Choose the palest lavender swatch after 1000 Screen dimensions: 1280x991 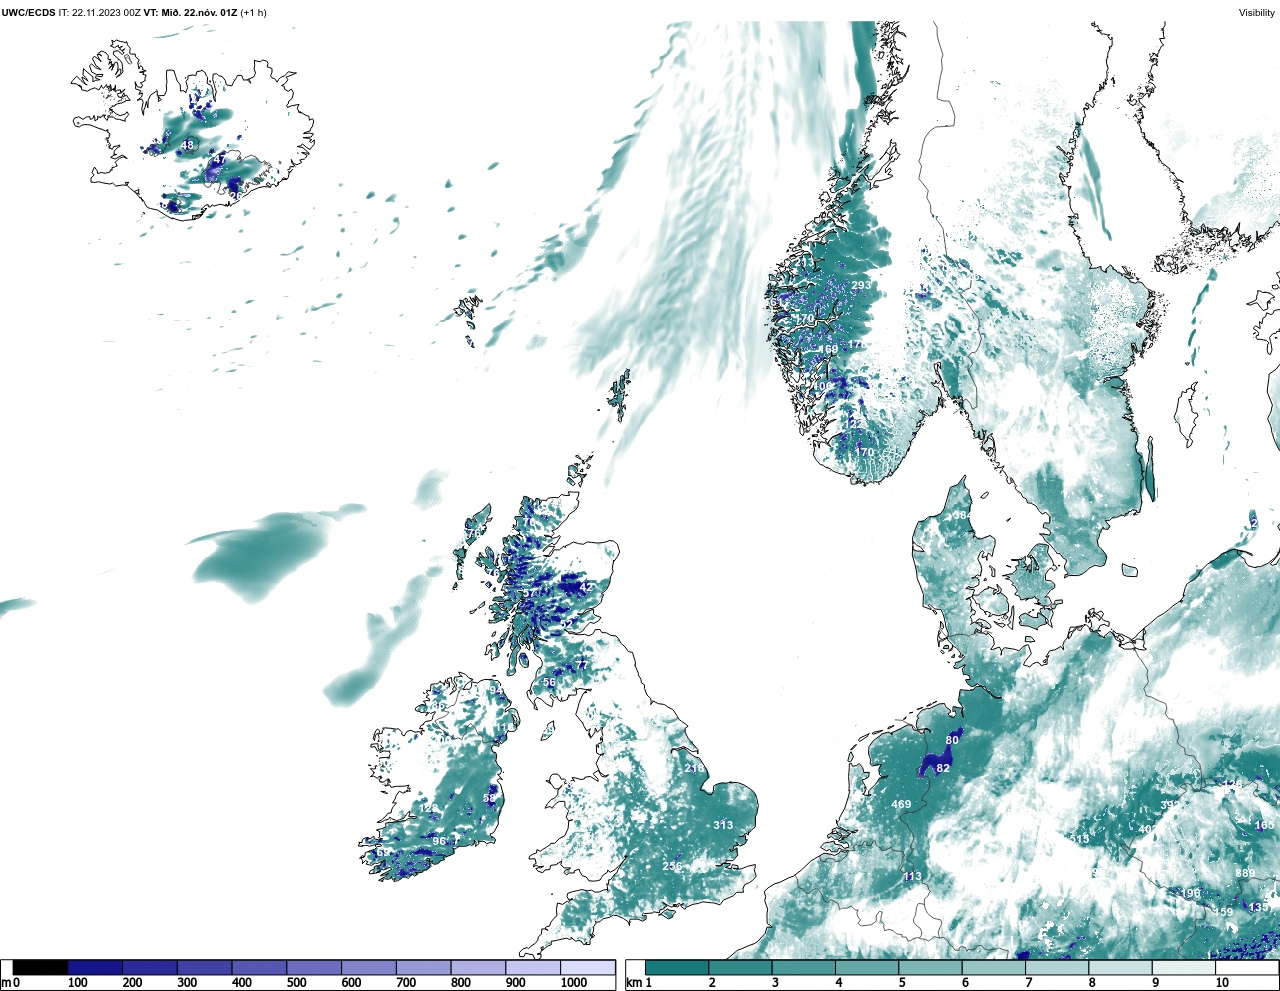click(x=588, y=968)
